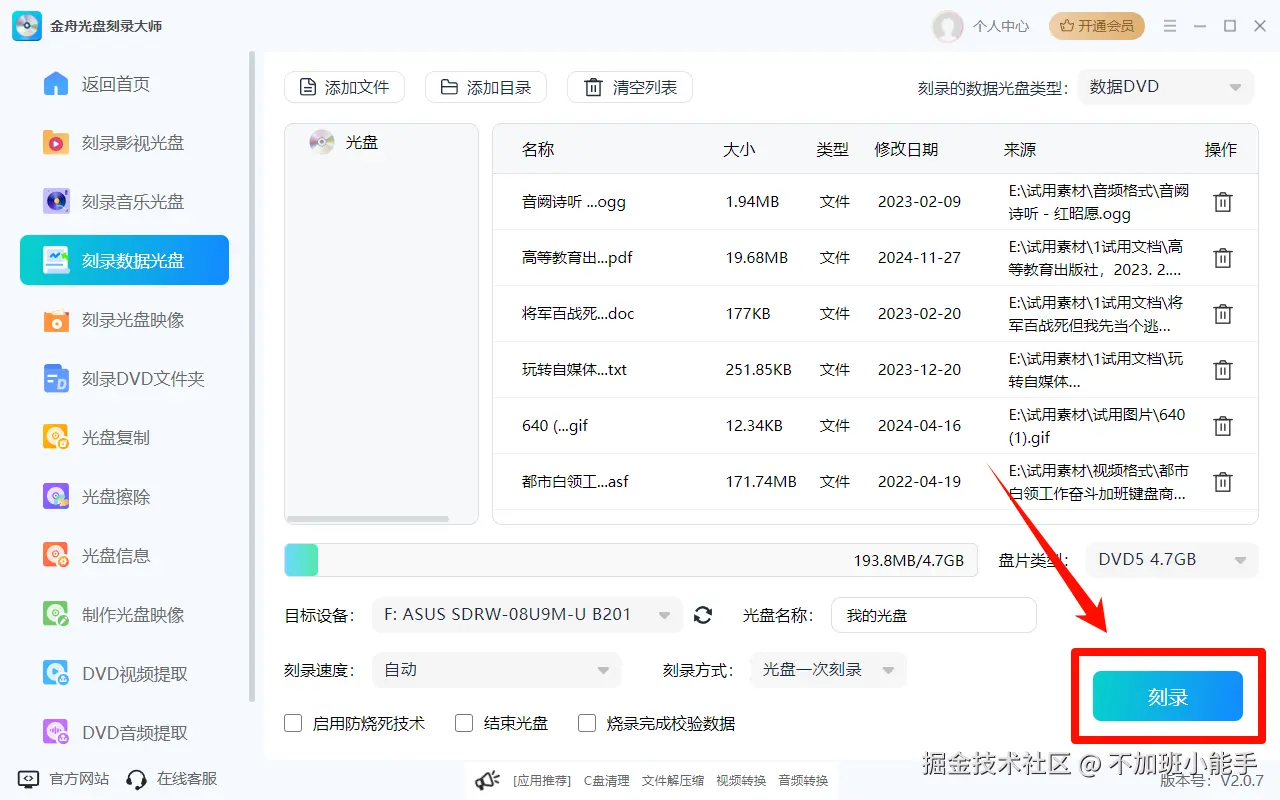Delete the 高等教育出 pdf file row
This screenshot has height=800, width=1280.
point(1222,258)
